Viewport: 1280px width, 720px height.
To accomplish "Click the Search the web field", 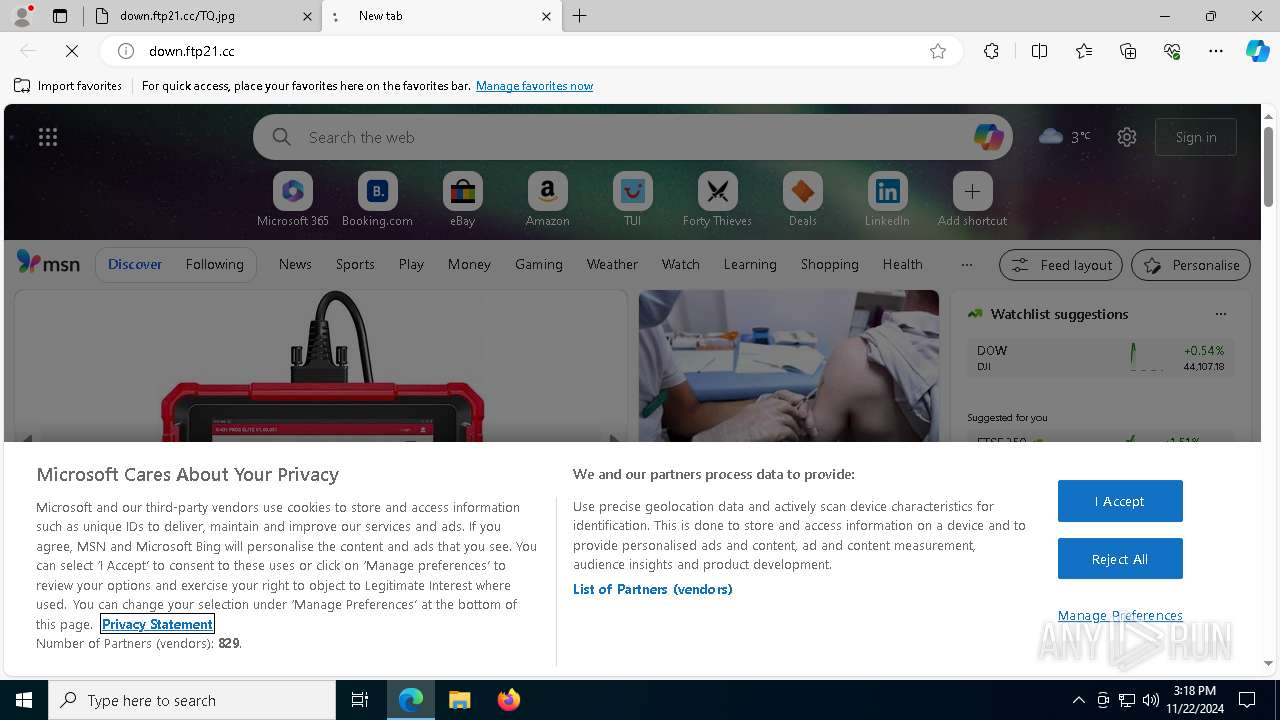I will [632, 137].
